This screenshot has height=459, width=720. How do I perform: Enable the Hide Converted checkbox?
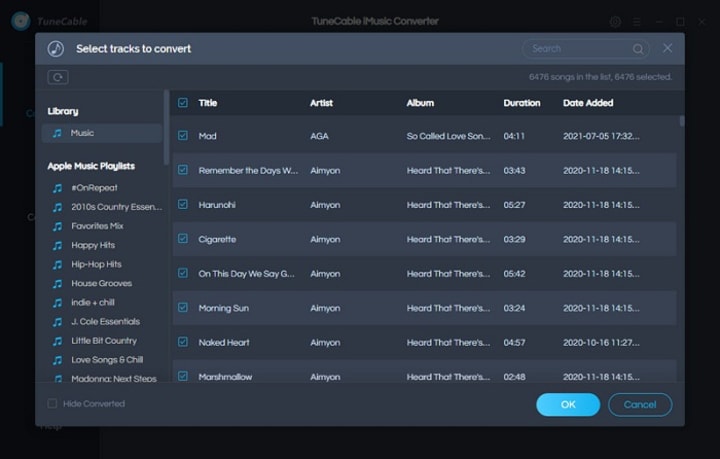click(52, 403)
